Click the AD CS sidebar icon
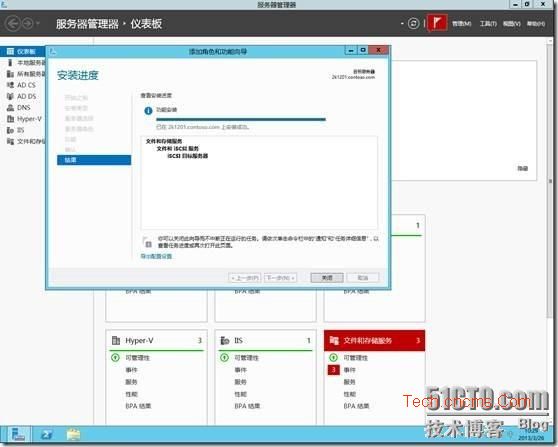Image resolution: width=558 pixels, height=447 pixels. click(10, 85)
